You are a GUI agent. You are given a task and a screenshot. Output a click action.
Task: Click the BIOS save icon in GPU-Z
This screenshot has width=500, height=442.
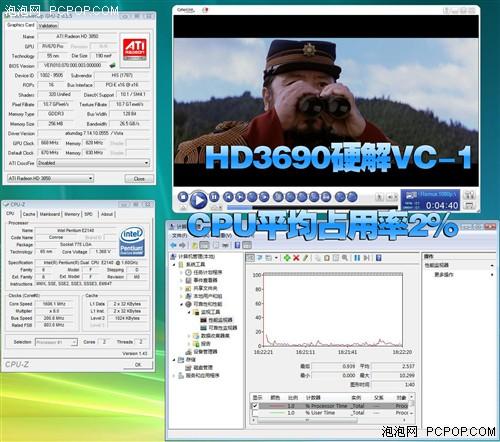point(113,65)
